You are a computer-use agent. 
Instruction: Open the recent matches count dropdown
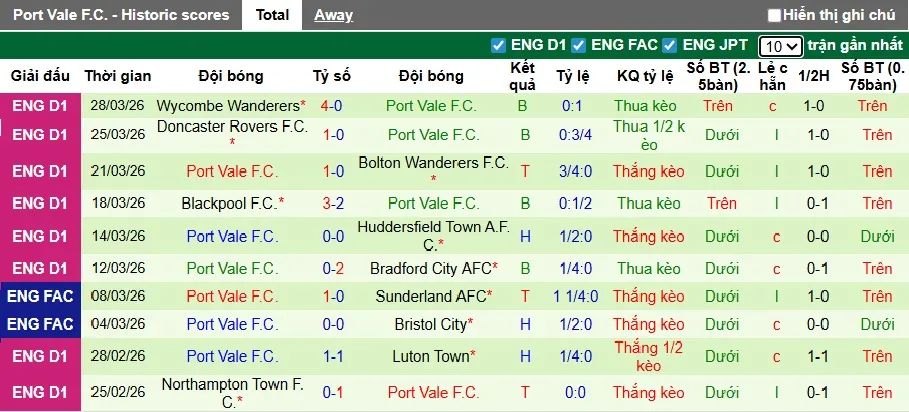point(780,46)
